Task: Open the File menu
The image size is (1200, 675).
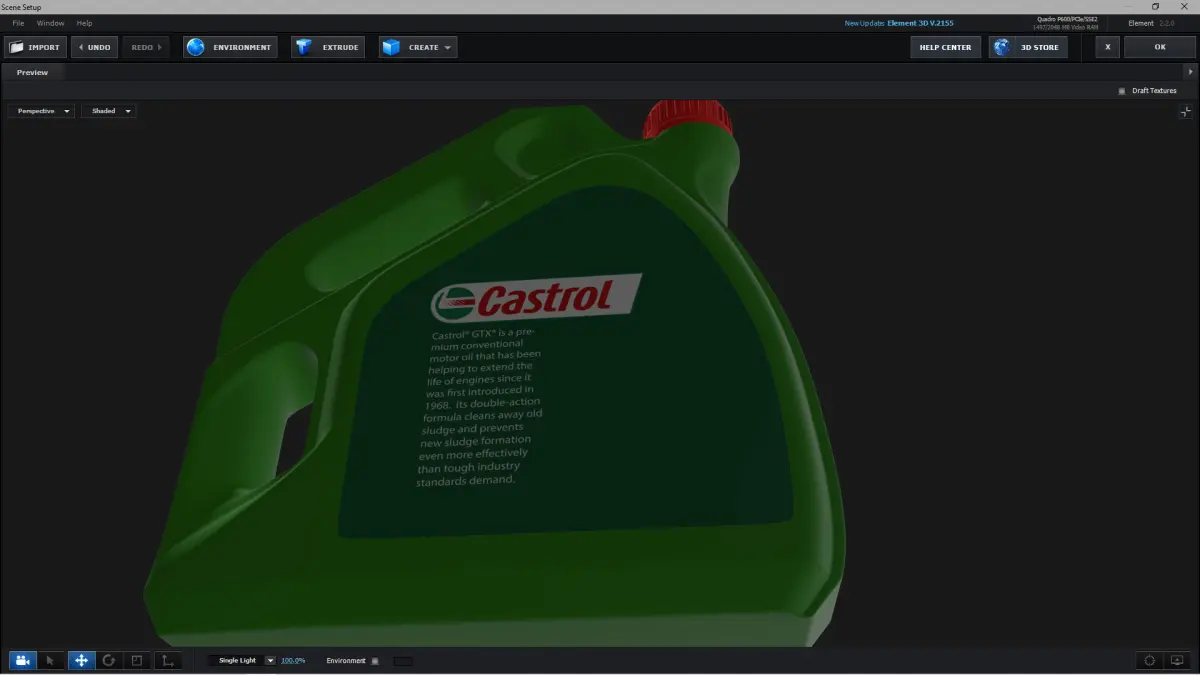Action: [x=18, y=23]
